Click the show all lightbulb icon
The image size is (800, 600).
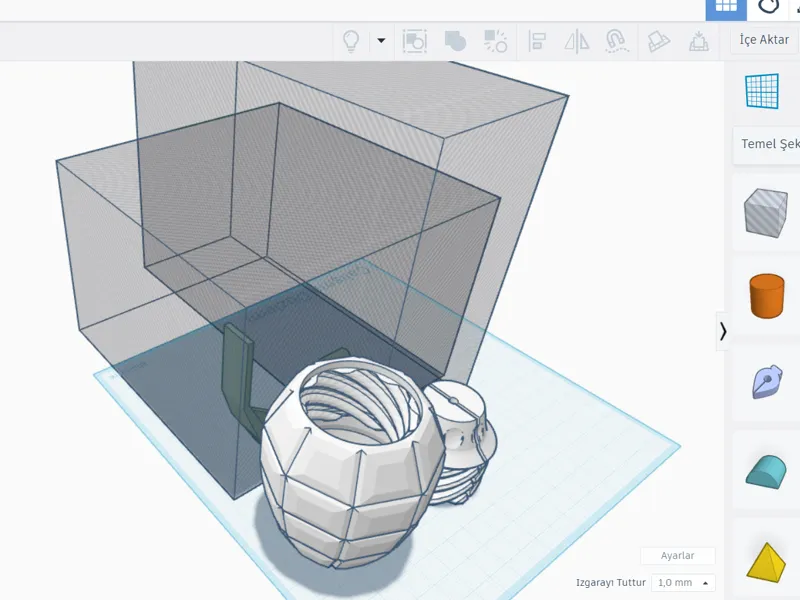(351, 41)
